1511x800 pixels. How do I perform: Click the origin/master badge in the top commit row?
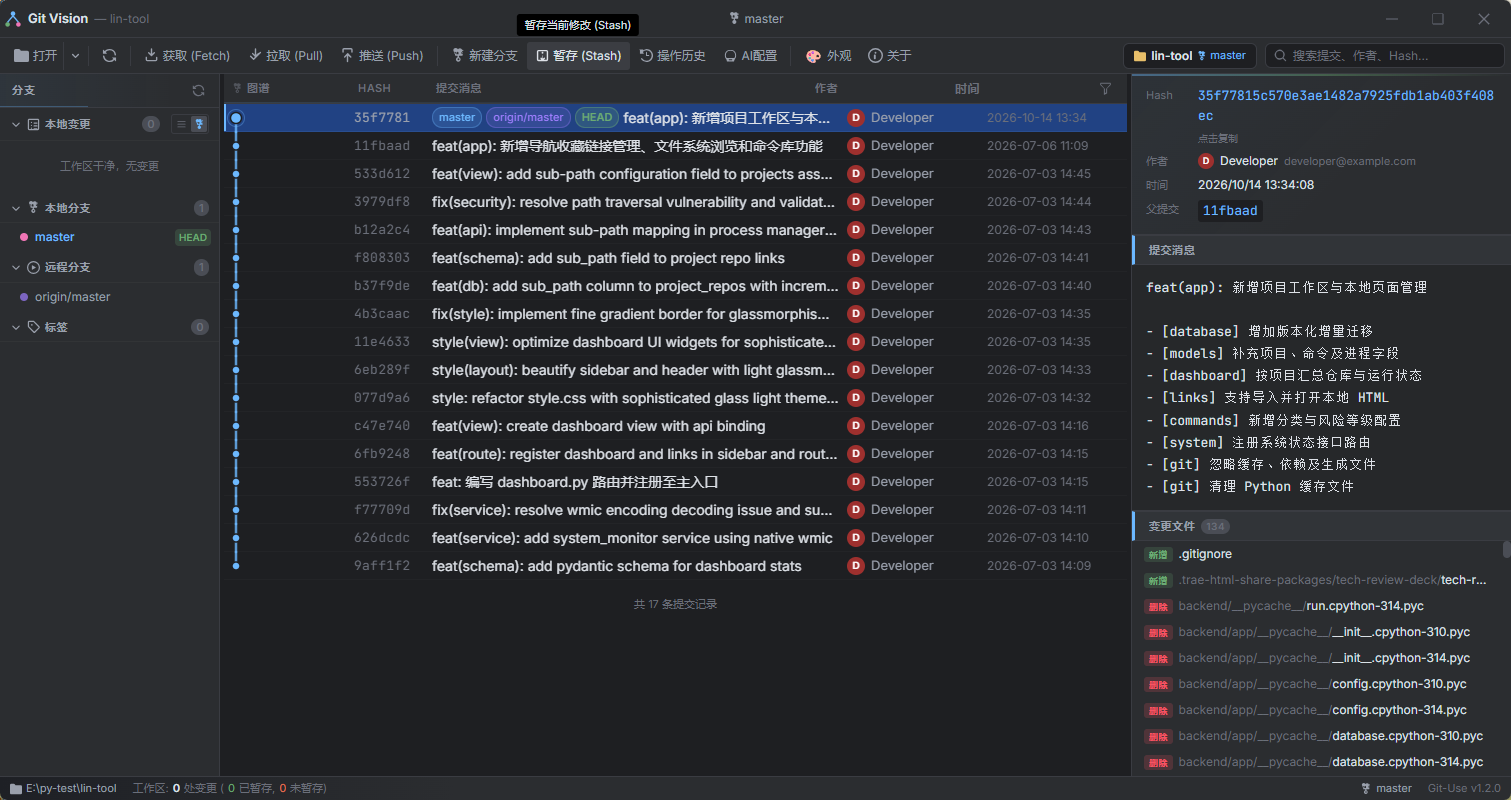point(528,117)
